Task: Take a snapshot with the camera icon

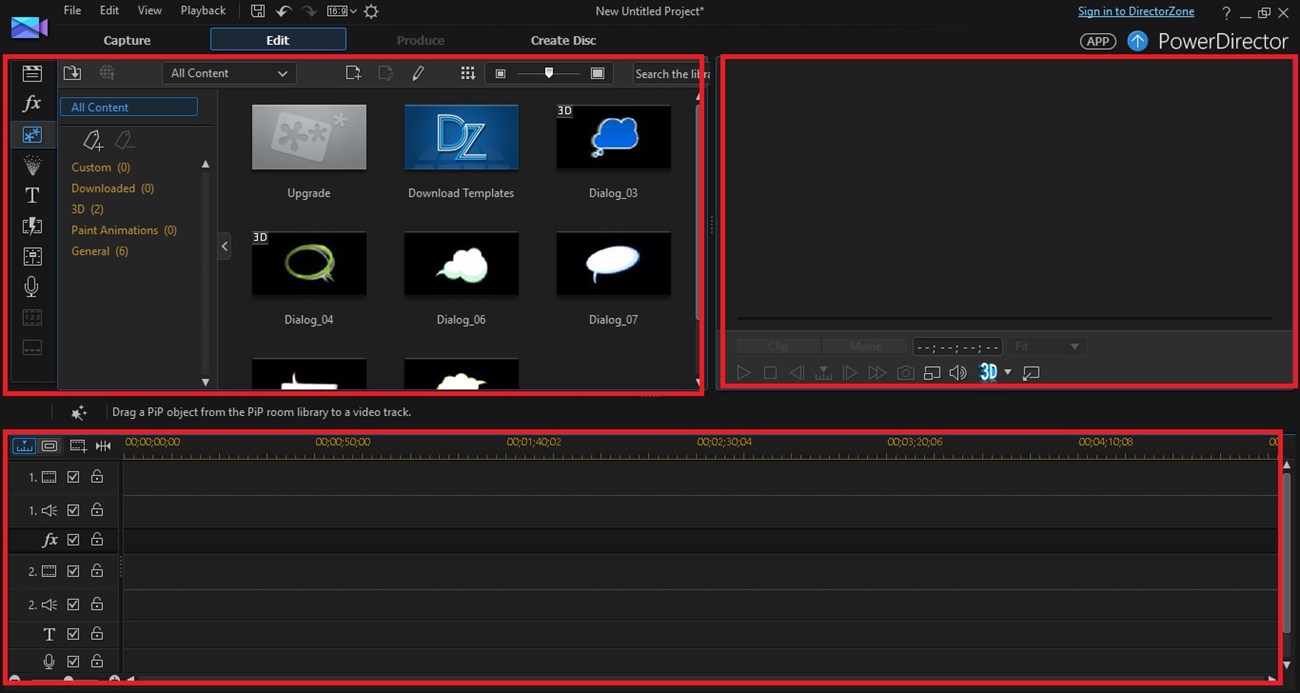Action: click(905, 373)
